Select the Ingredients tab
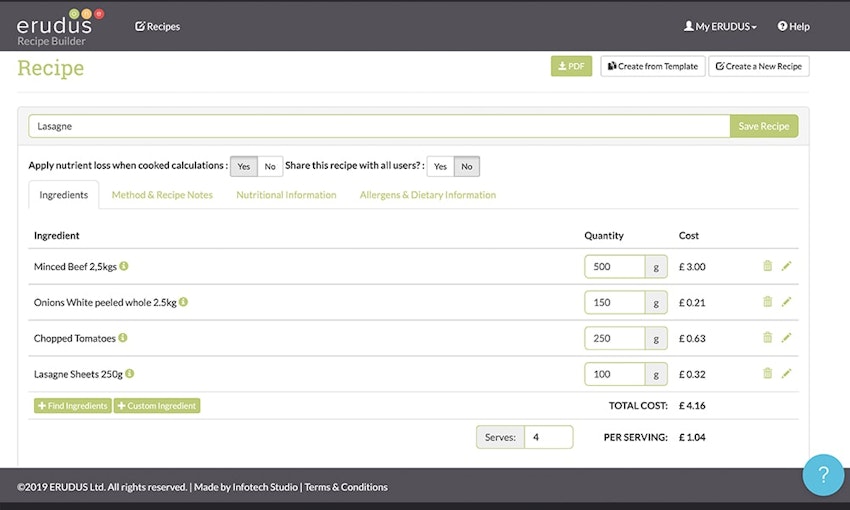 pyautogui.click(x=63, y=195)
